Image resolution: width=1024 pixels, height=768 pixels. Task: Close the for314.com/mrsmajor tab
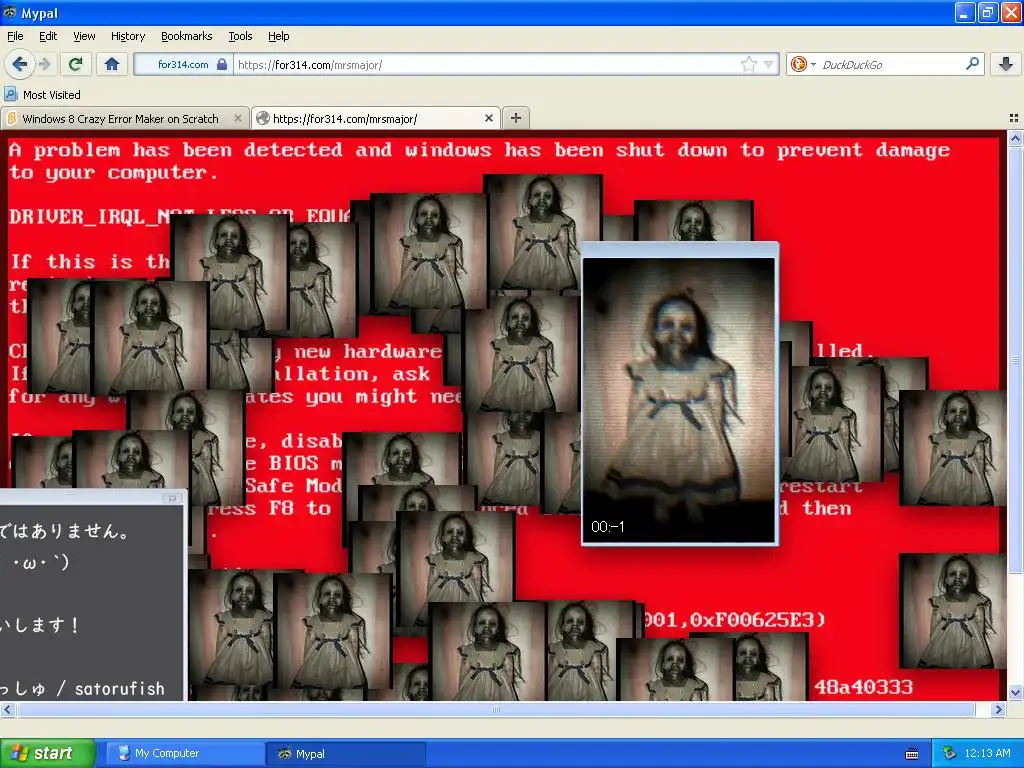(x=488, y=118)
